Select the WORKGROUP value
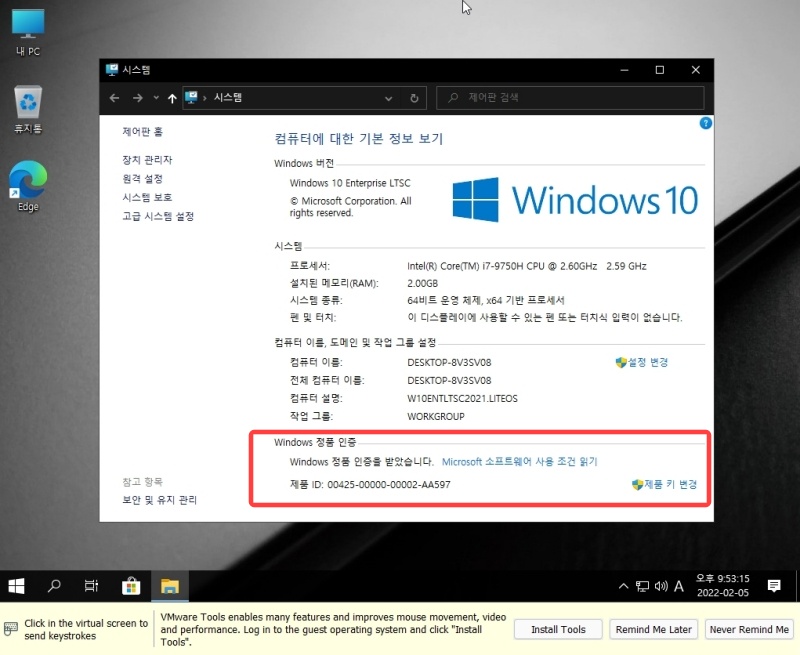 click(x=436, y=417)
